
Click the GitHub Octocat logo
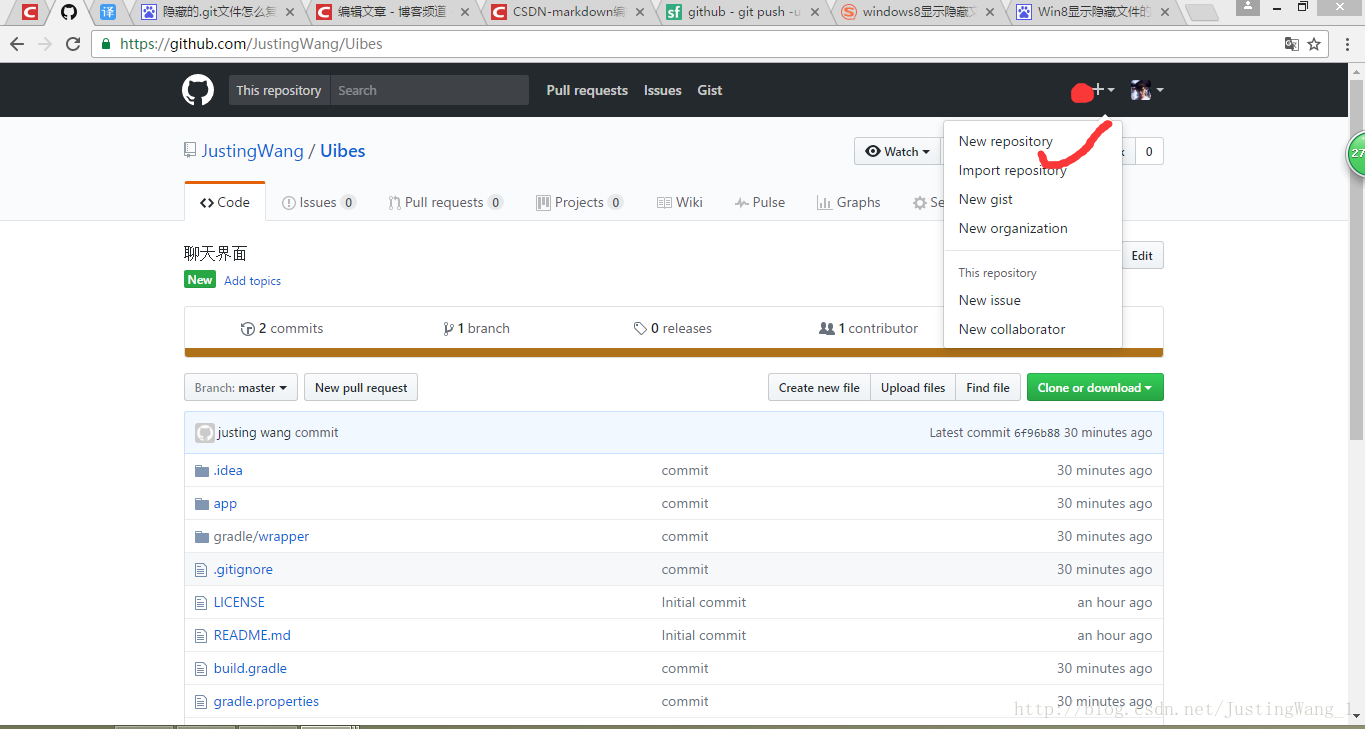pyautogui.click(x=198, y=90)
